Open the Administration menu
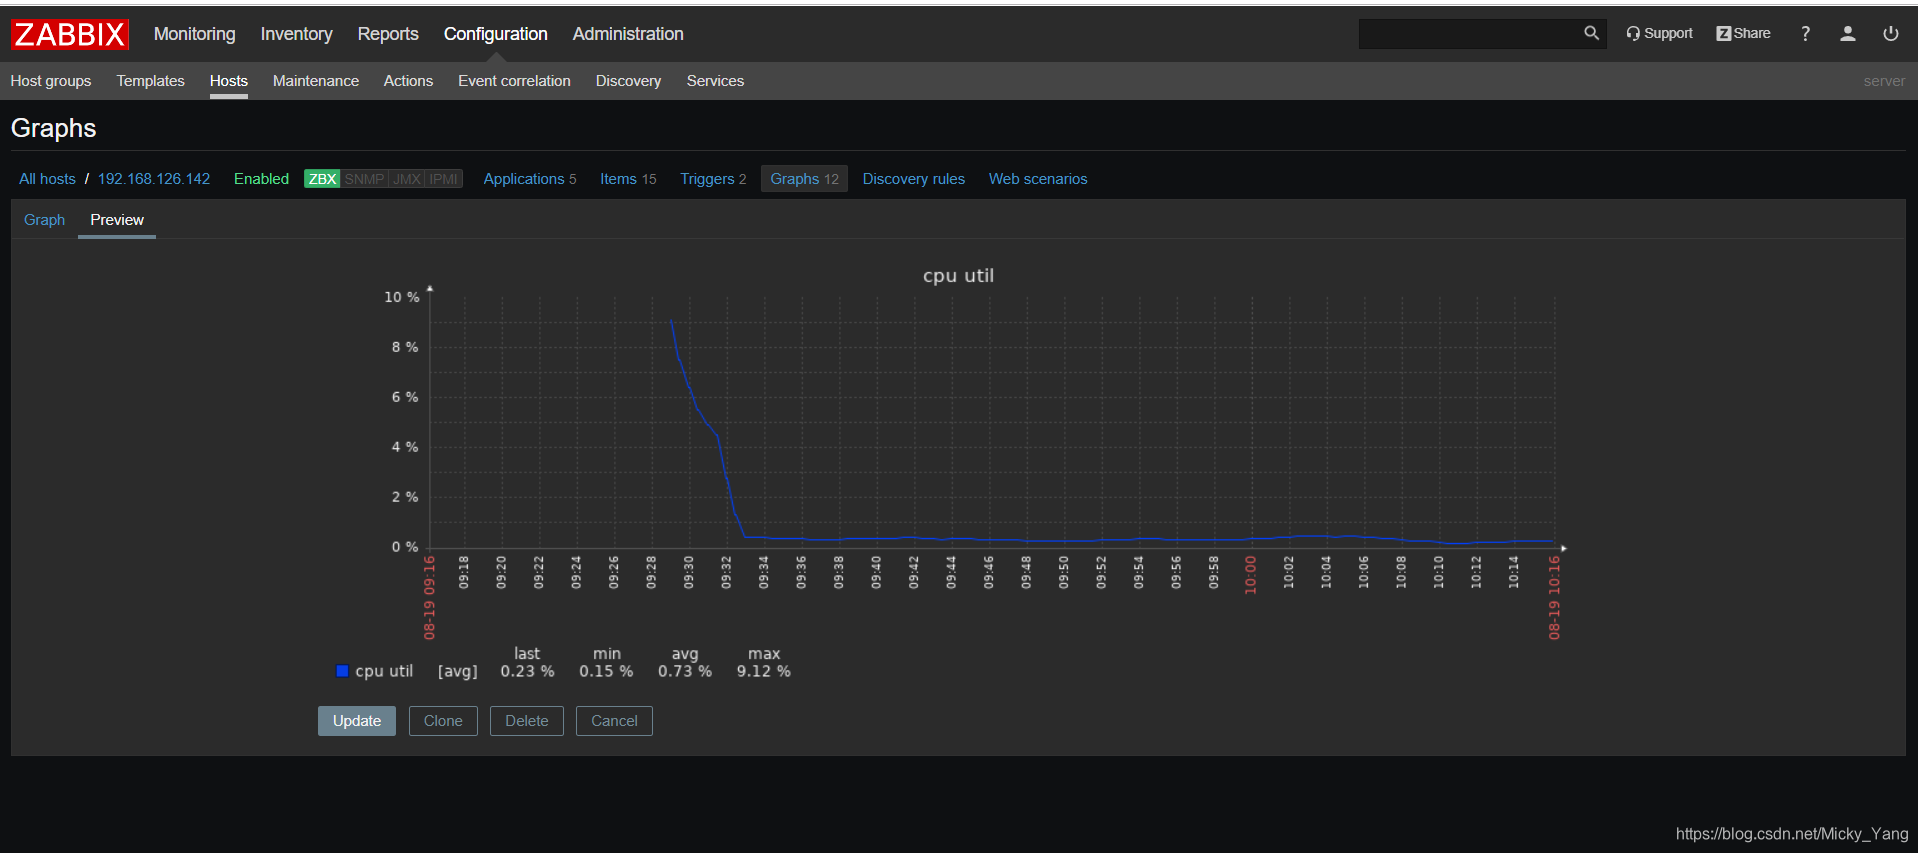This screenshot has height=853, width=1918. 628,34
